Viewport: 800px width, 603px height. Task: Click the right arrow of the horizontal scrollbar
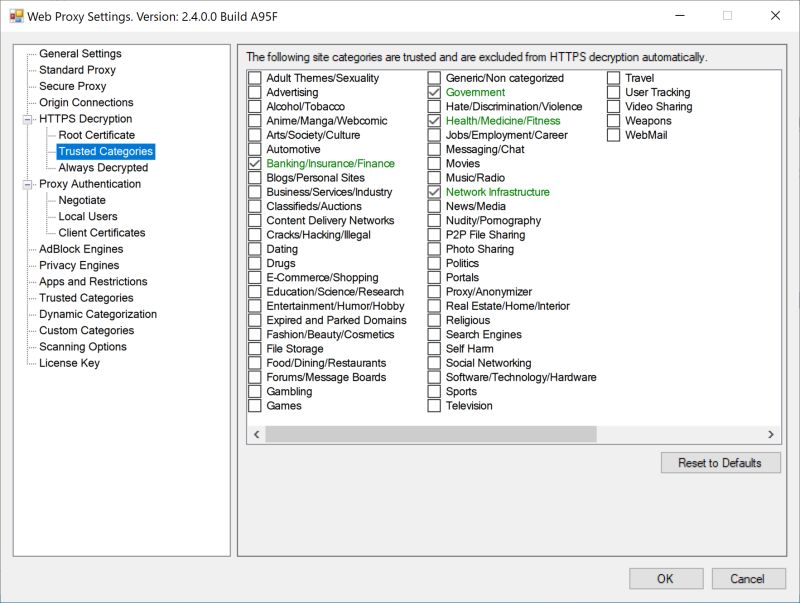[x=771, y=434]
